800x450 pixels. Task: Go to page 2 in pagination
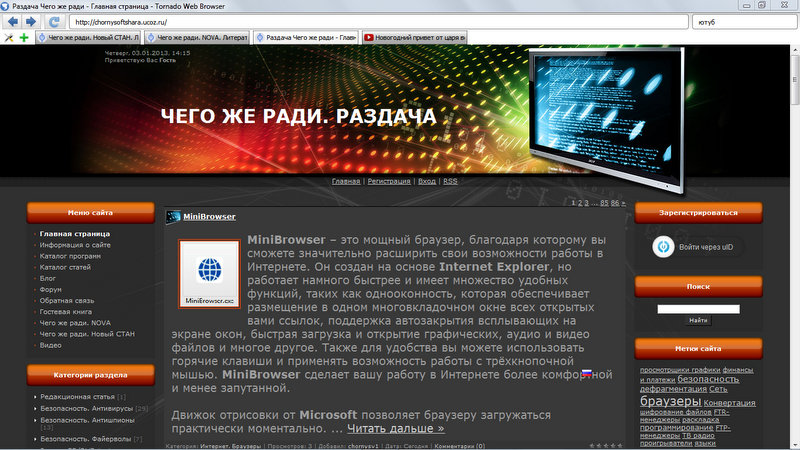580,203
